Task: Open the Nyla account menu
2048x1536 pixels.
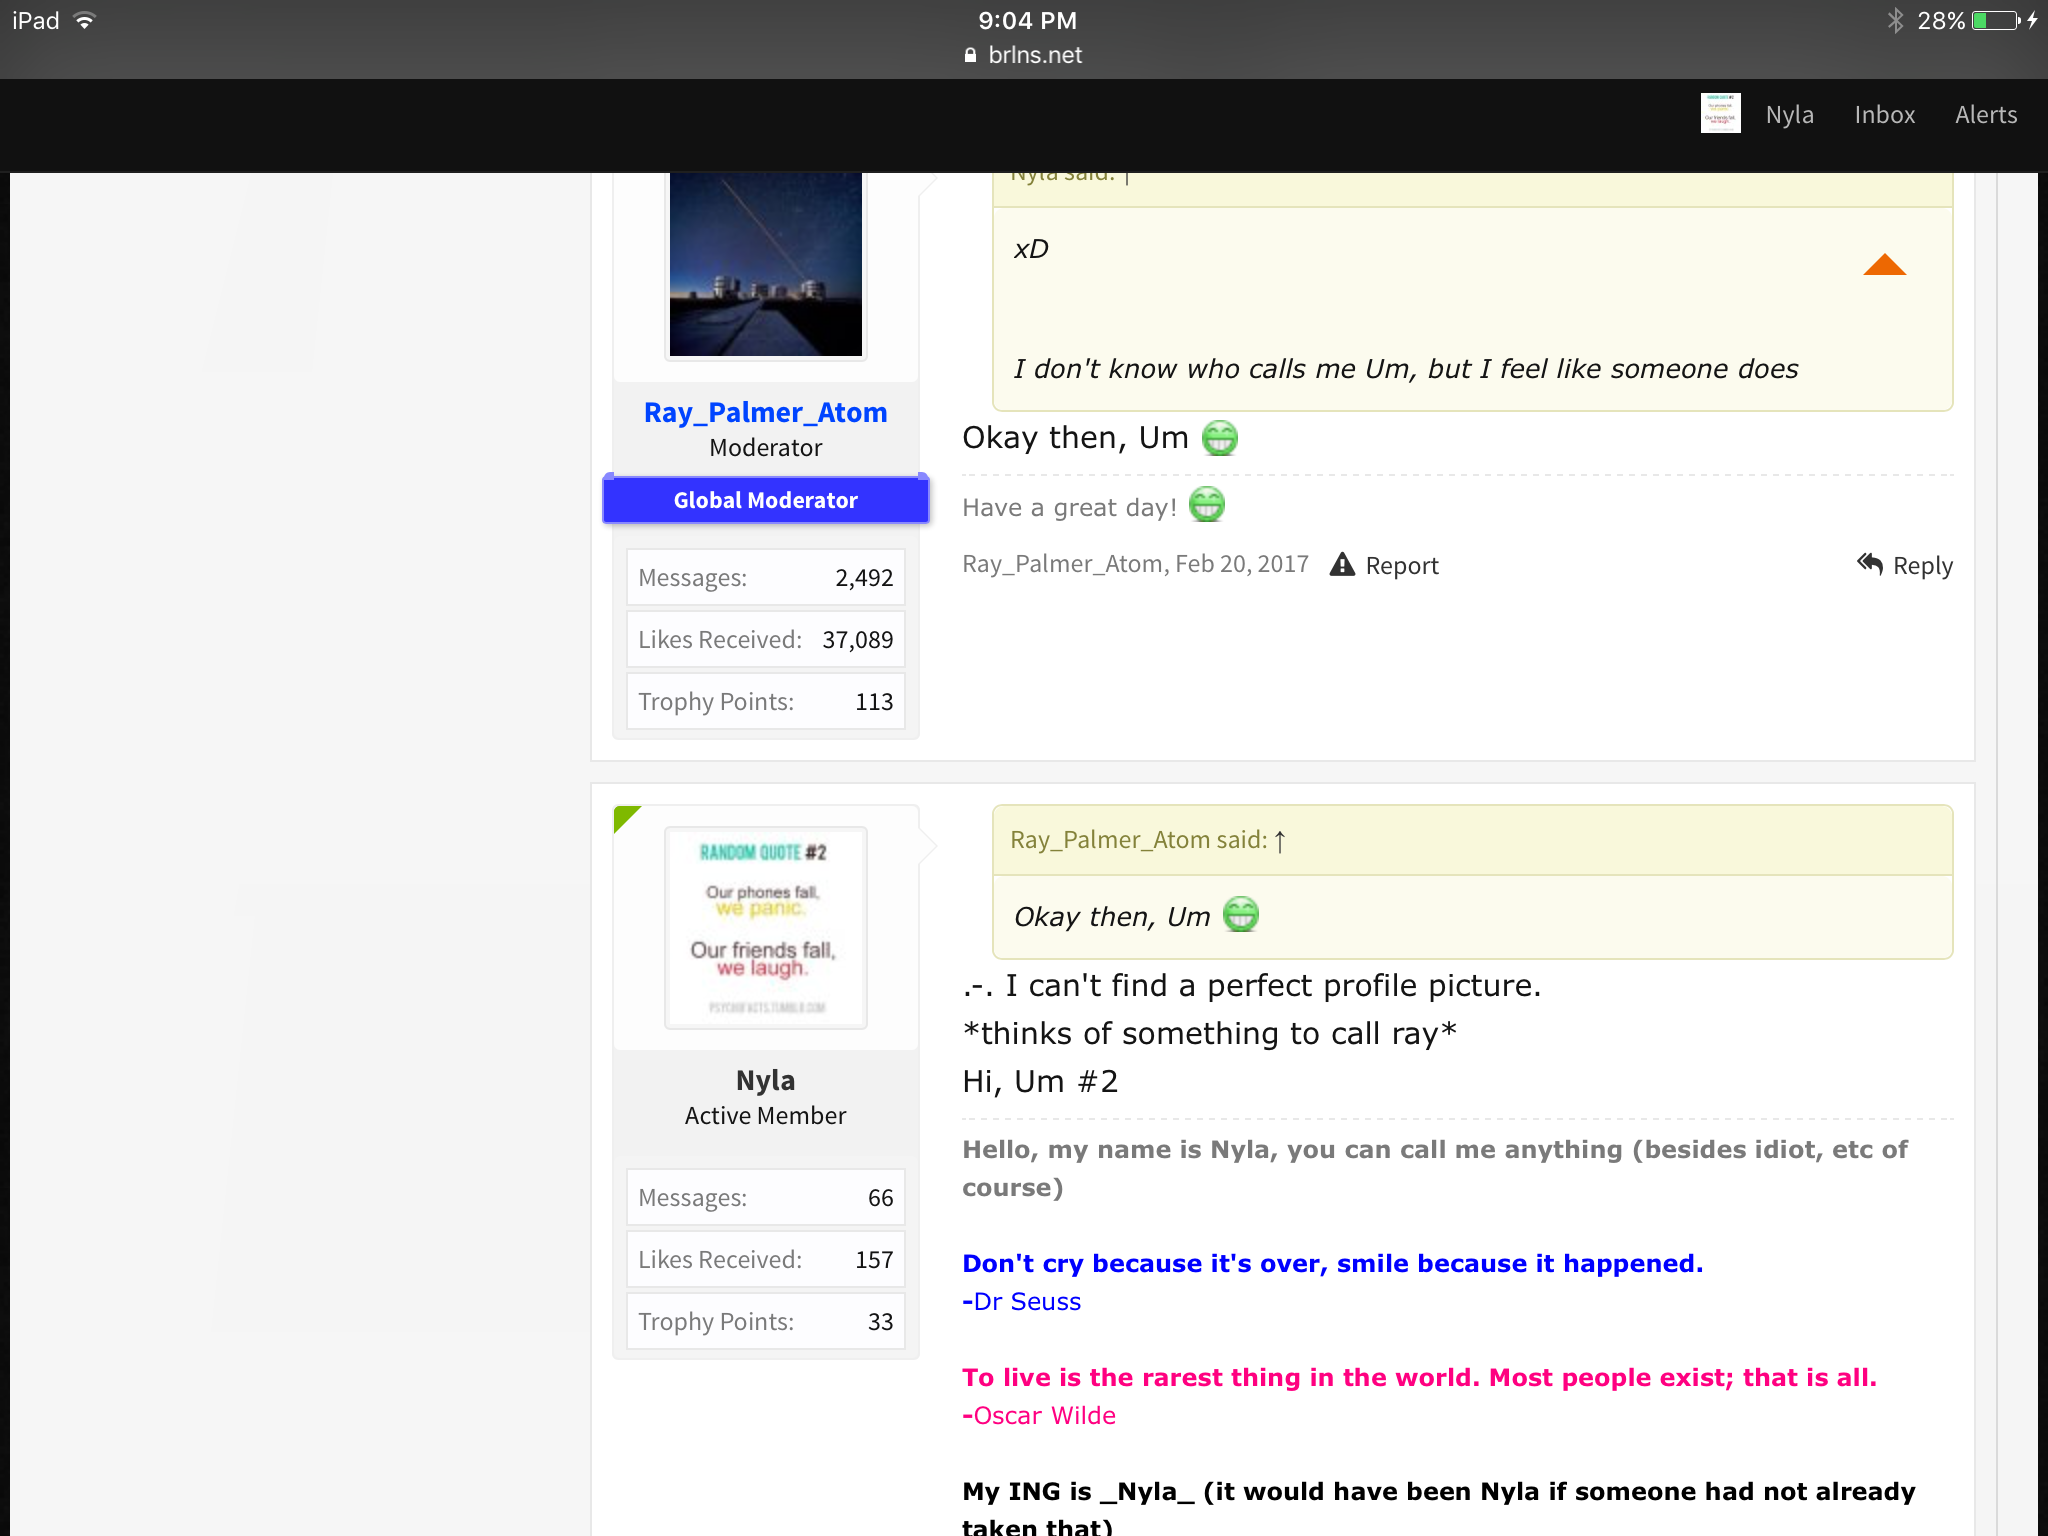Action: click(x=1789, y=115)
